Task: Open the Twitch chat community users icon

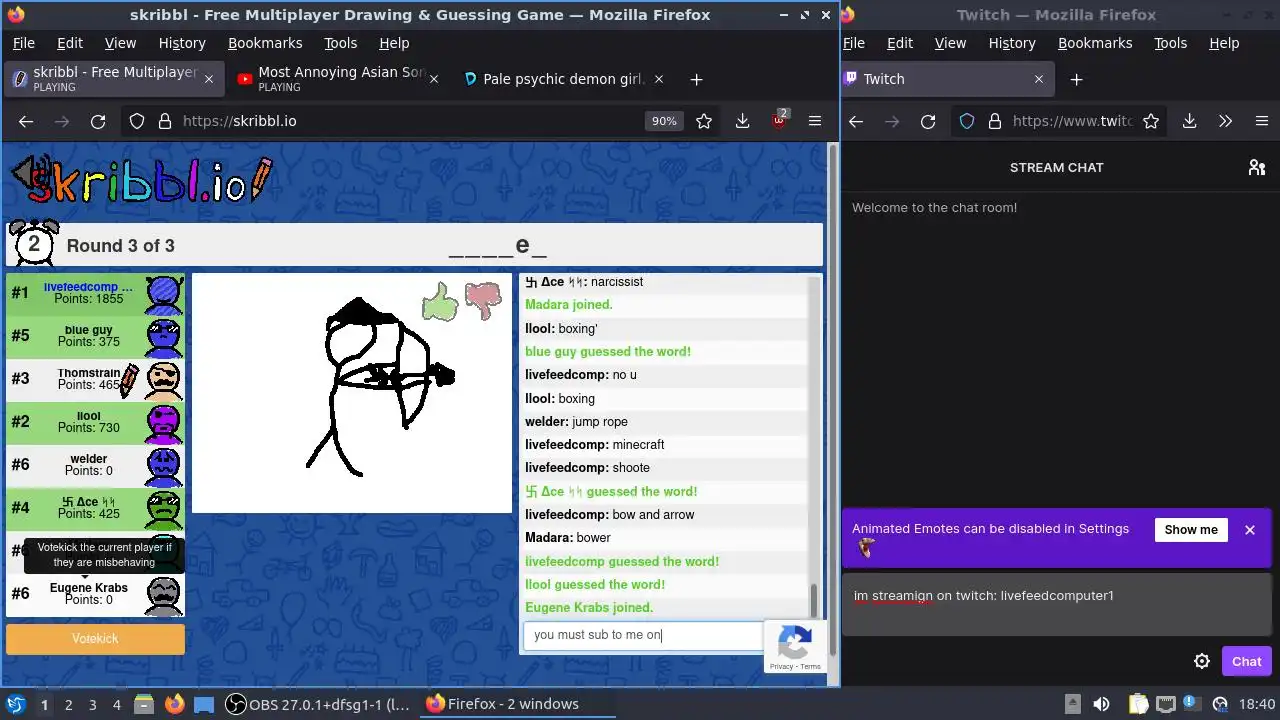Action: click(x=1257, y=167)
